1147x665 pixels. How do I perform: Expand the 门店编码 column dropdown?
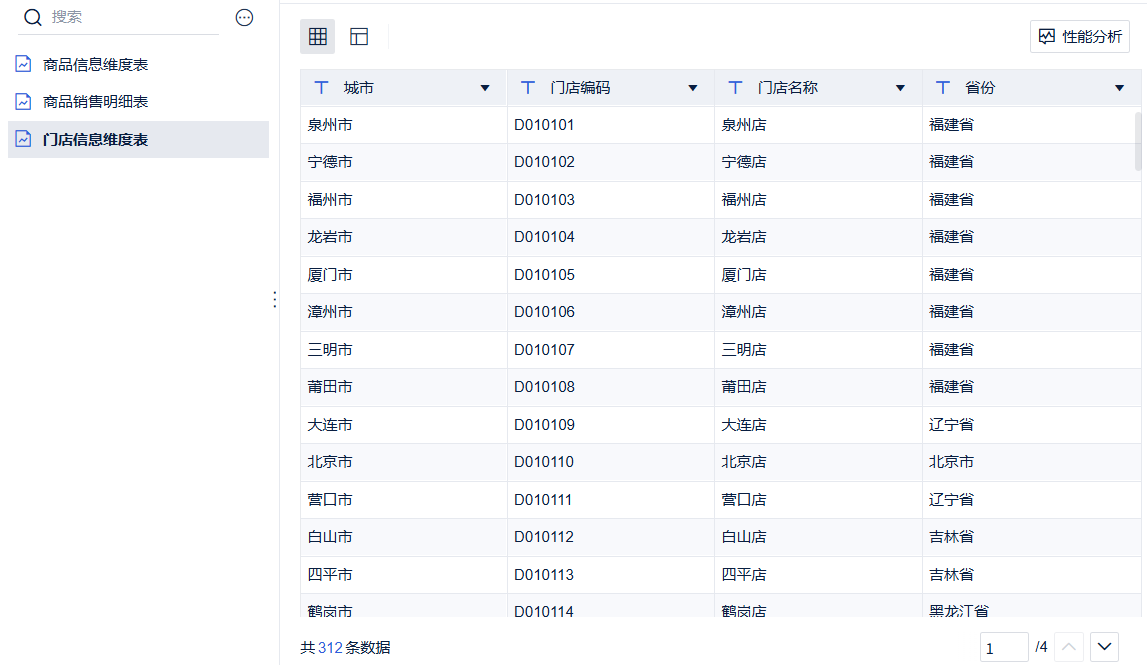[x=692, y=88]
